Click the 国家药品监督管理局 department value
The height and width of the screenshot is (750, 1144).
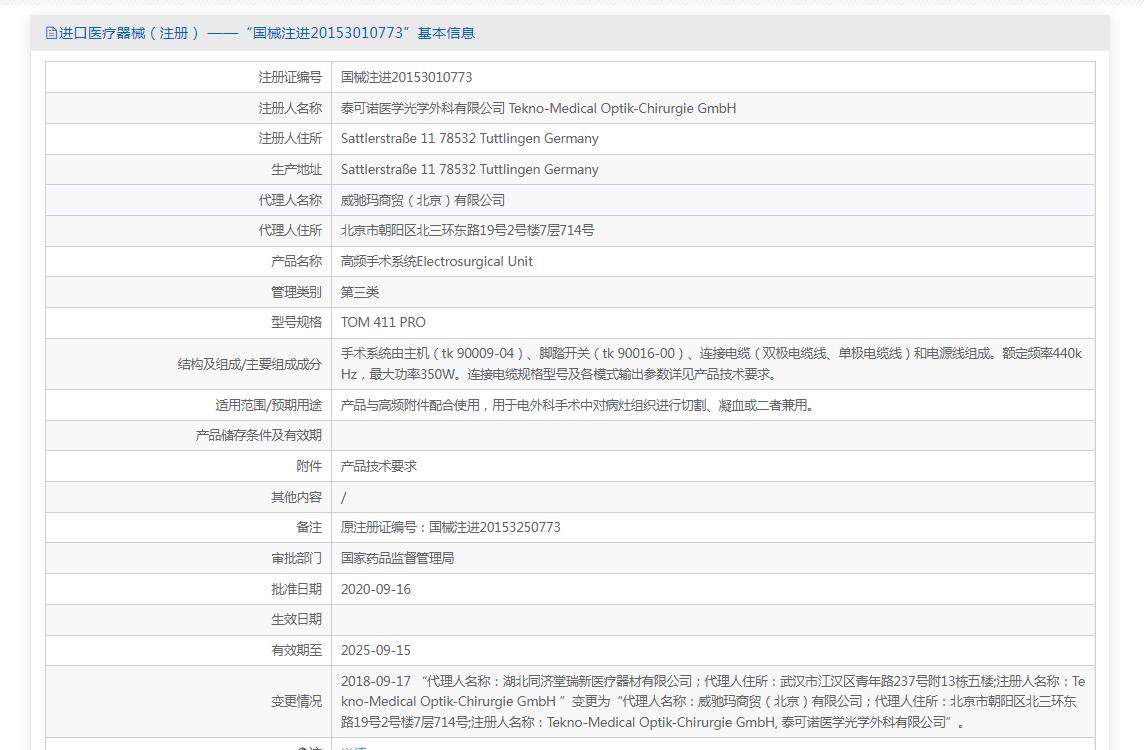click(398, 558)
